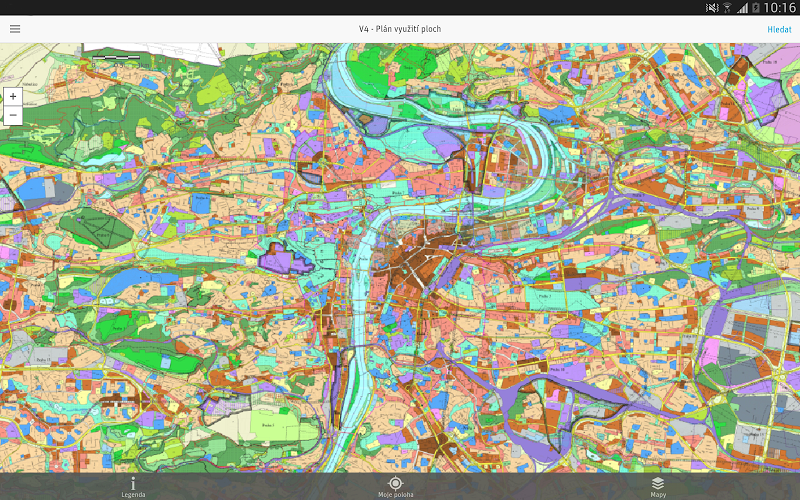Tap the title V4 - Plán využití ploch
Viewport: 800px width, 500px height.
click(400, 29)
